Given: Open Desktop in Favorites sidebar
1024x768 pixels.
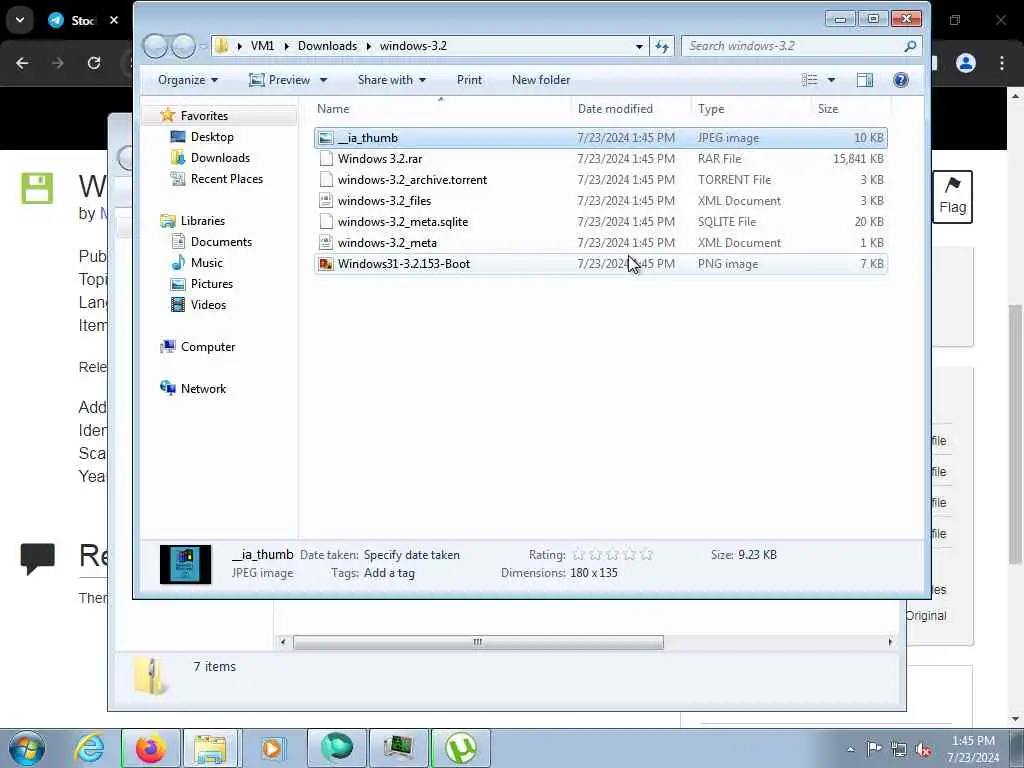Looking at the screenshot, I should point(212,136).
